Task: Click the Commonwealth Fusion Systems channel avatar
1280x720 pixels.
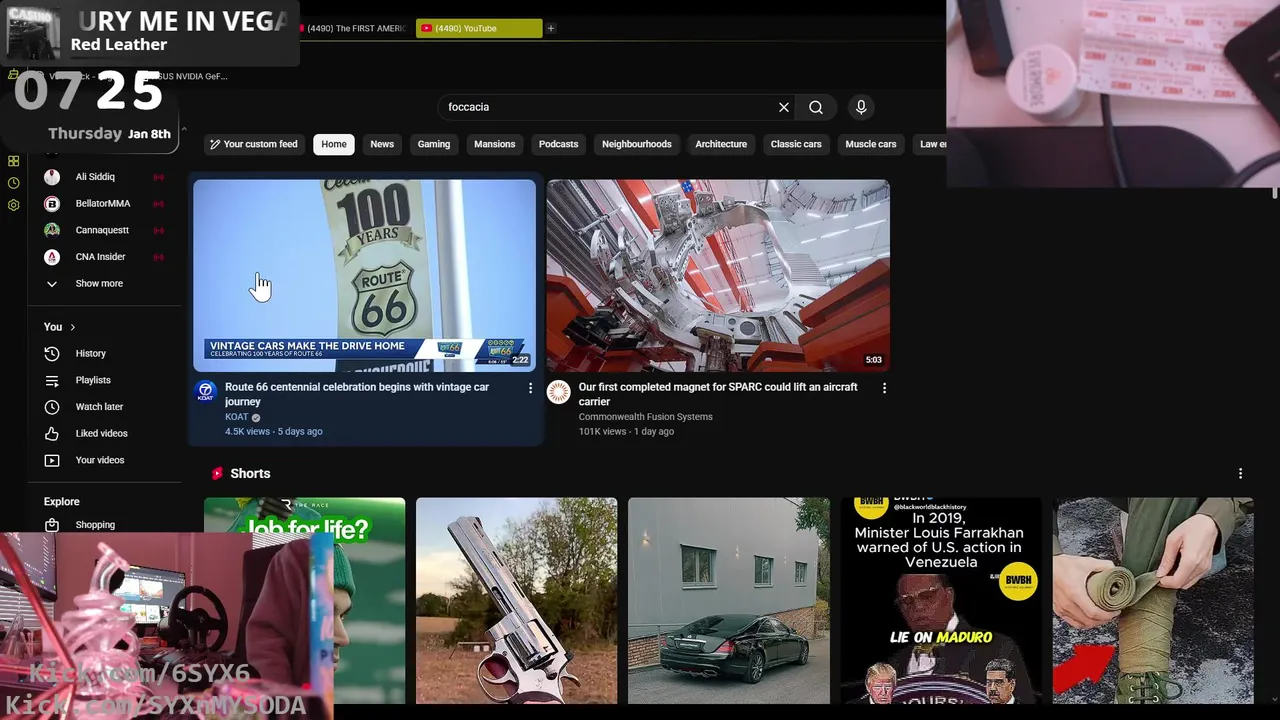Action: click(x=558, y=392)
